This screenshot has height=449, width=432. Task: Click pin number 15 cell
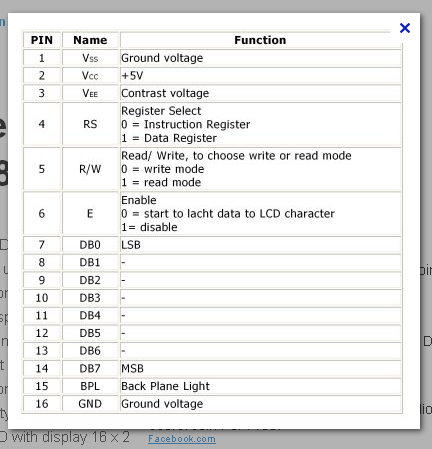point(42,386)
